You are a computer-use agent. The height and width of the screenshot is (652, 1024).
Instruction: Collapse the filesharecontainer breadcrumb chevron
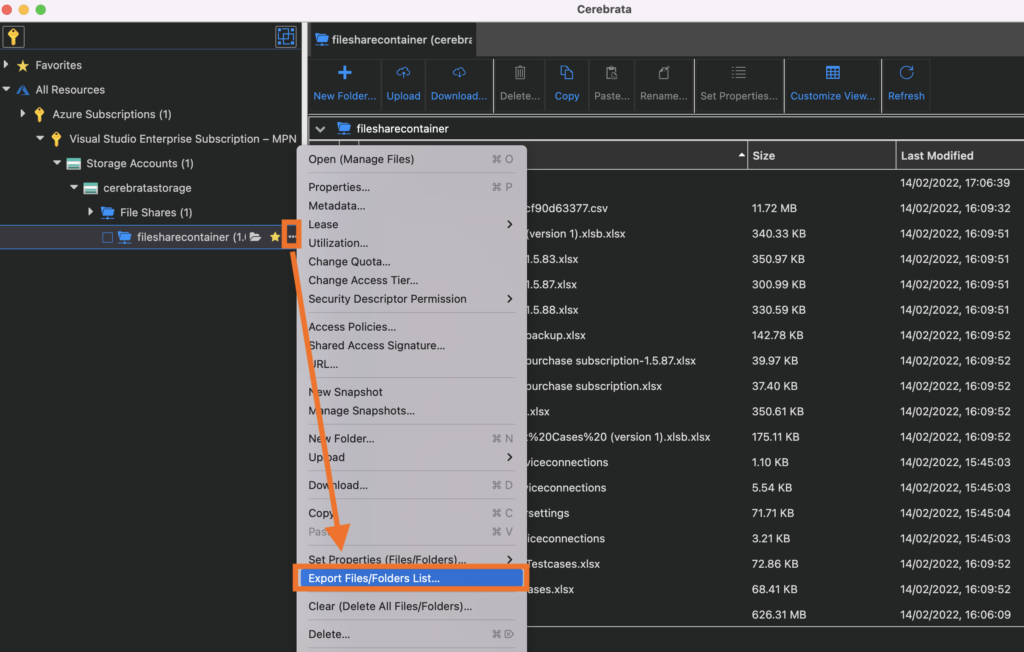[319, 129]
